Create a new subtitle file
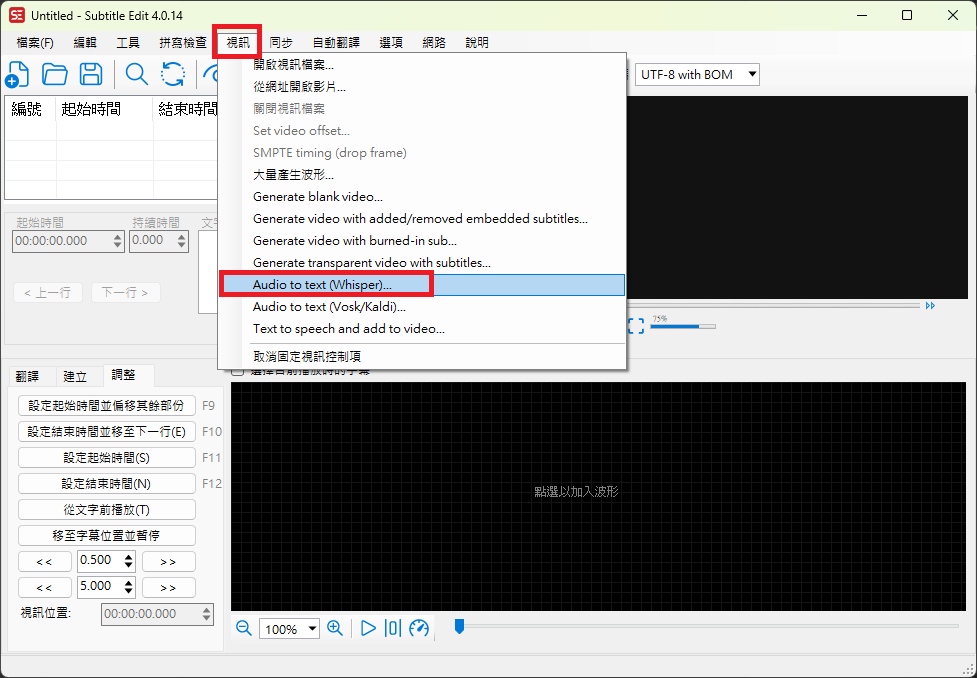 pyautogui.click(x=18, y=74)
